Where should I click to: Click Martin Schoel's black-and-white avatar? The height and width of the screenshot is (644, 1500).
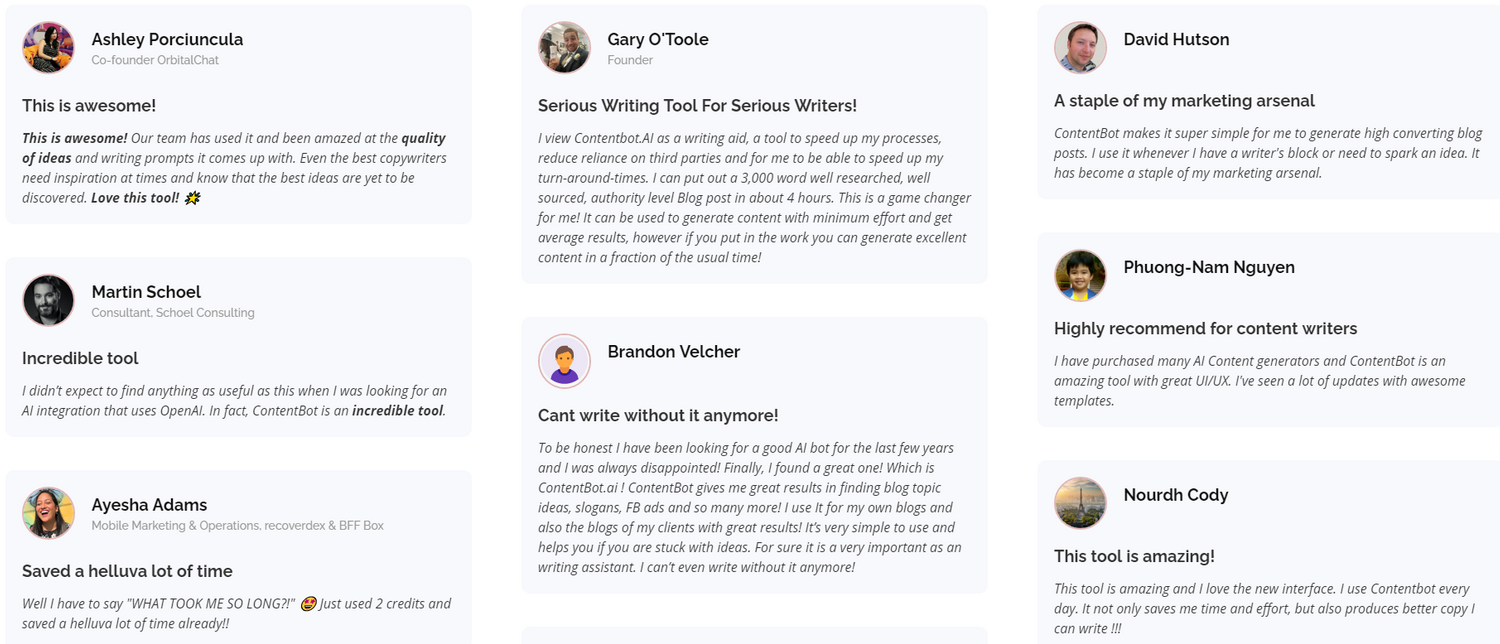click(48, 300)
